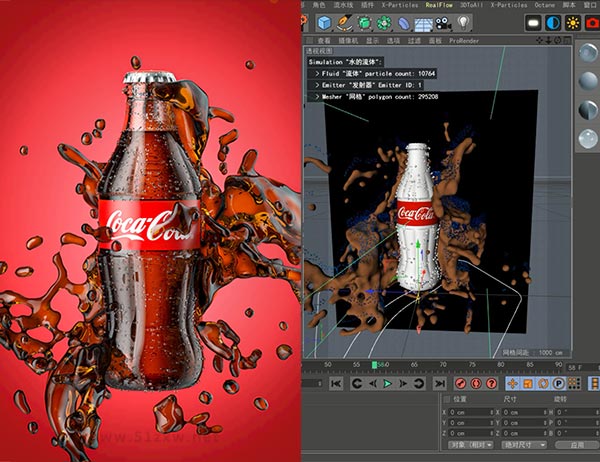Click the position X input field
This screenshot has height=462, width=600.
471,412
